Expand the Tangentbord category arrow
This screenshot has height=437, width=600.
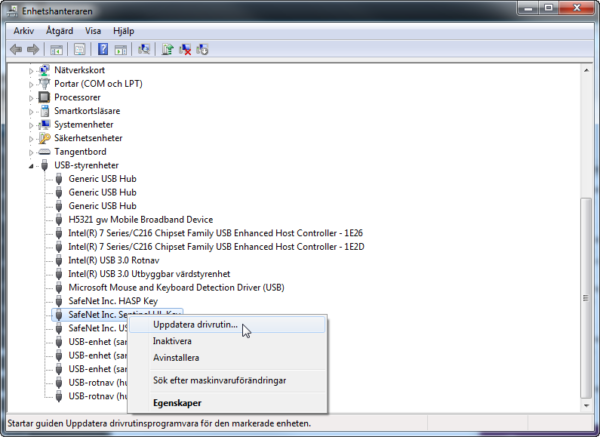(31, 152)
